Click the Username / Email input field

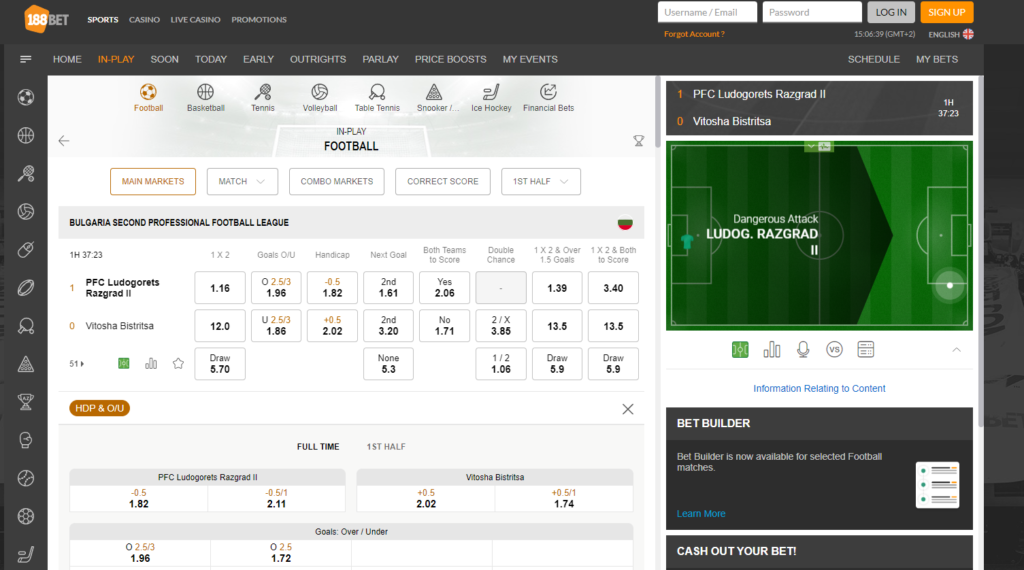point(707,12)
